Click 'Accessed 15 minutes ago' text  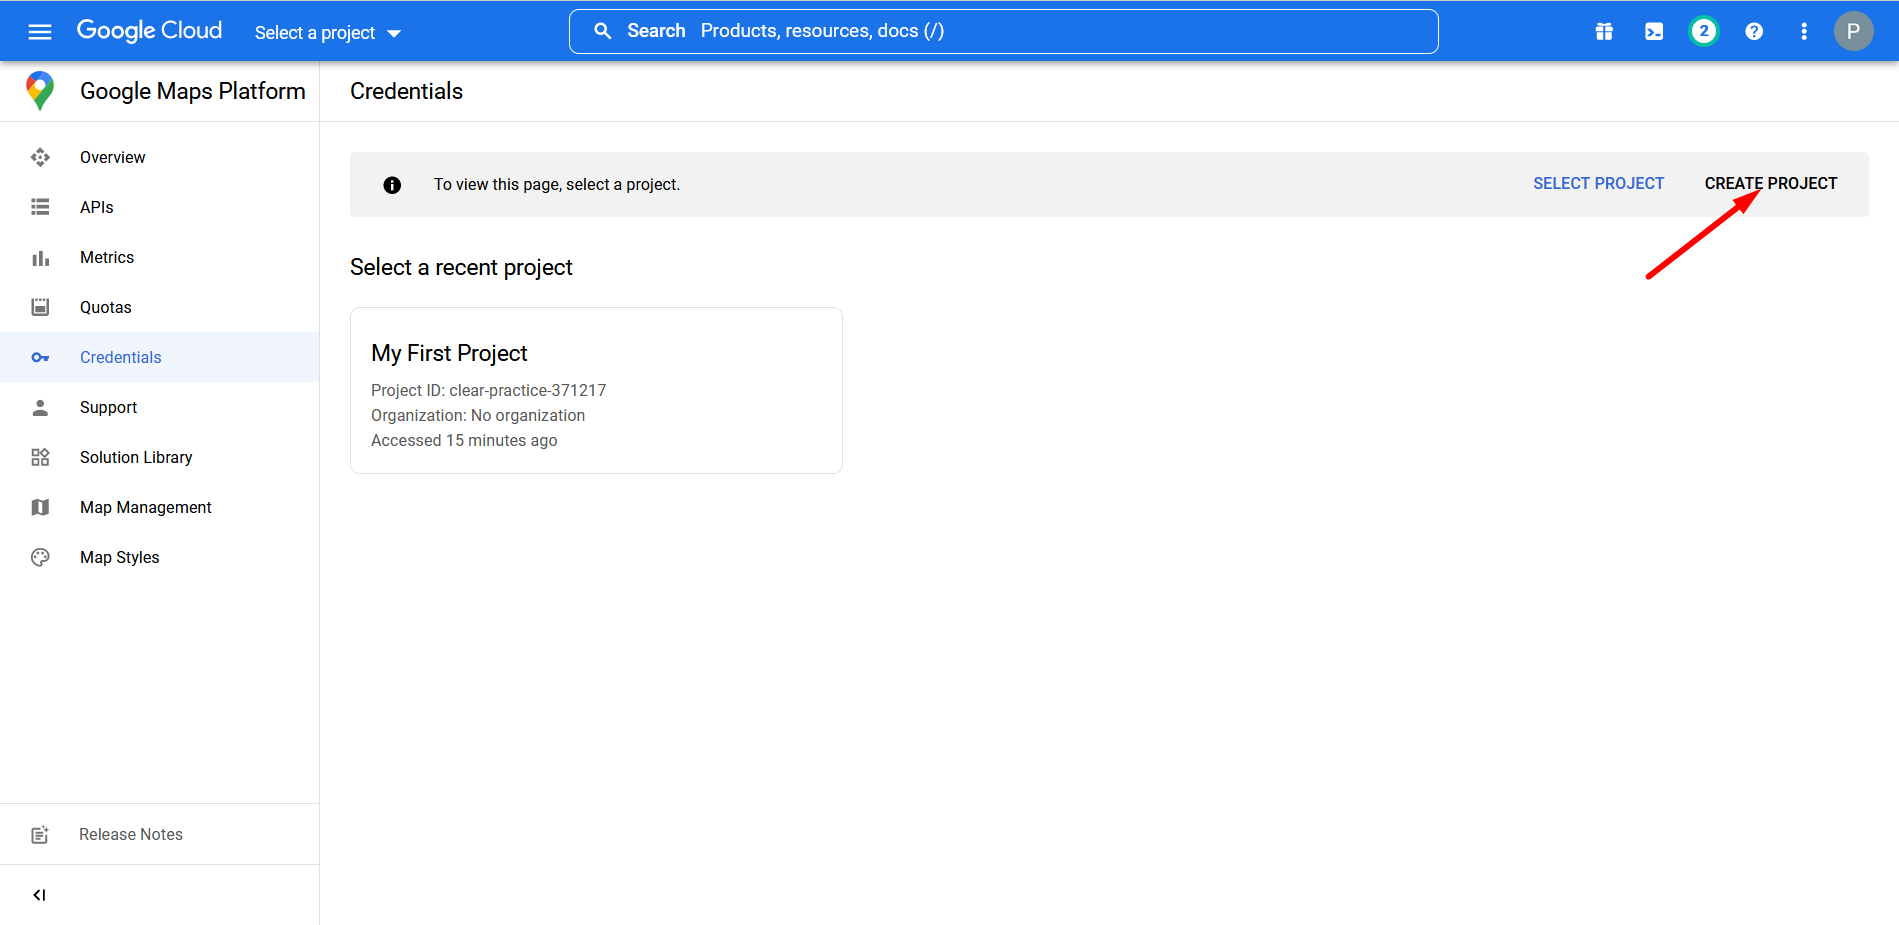(x=464, y=440)
